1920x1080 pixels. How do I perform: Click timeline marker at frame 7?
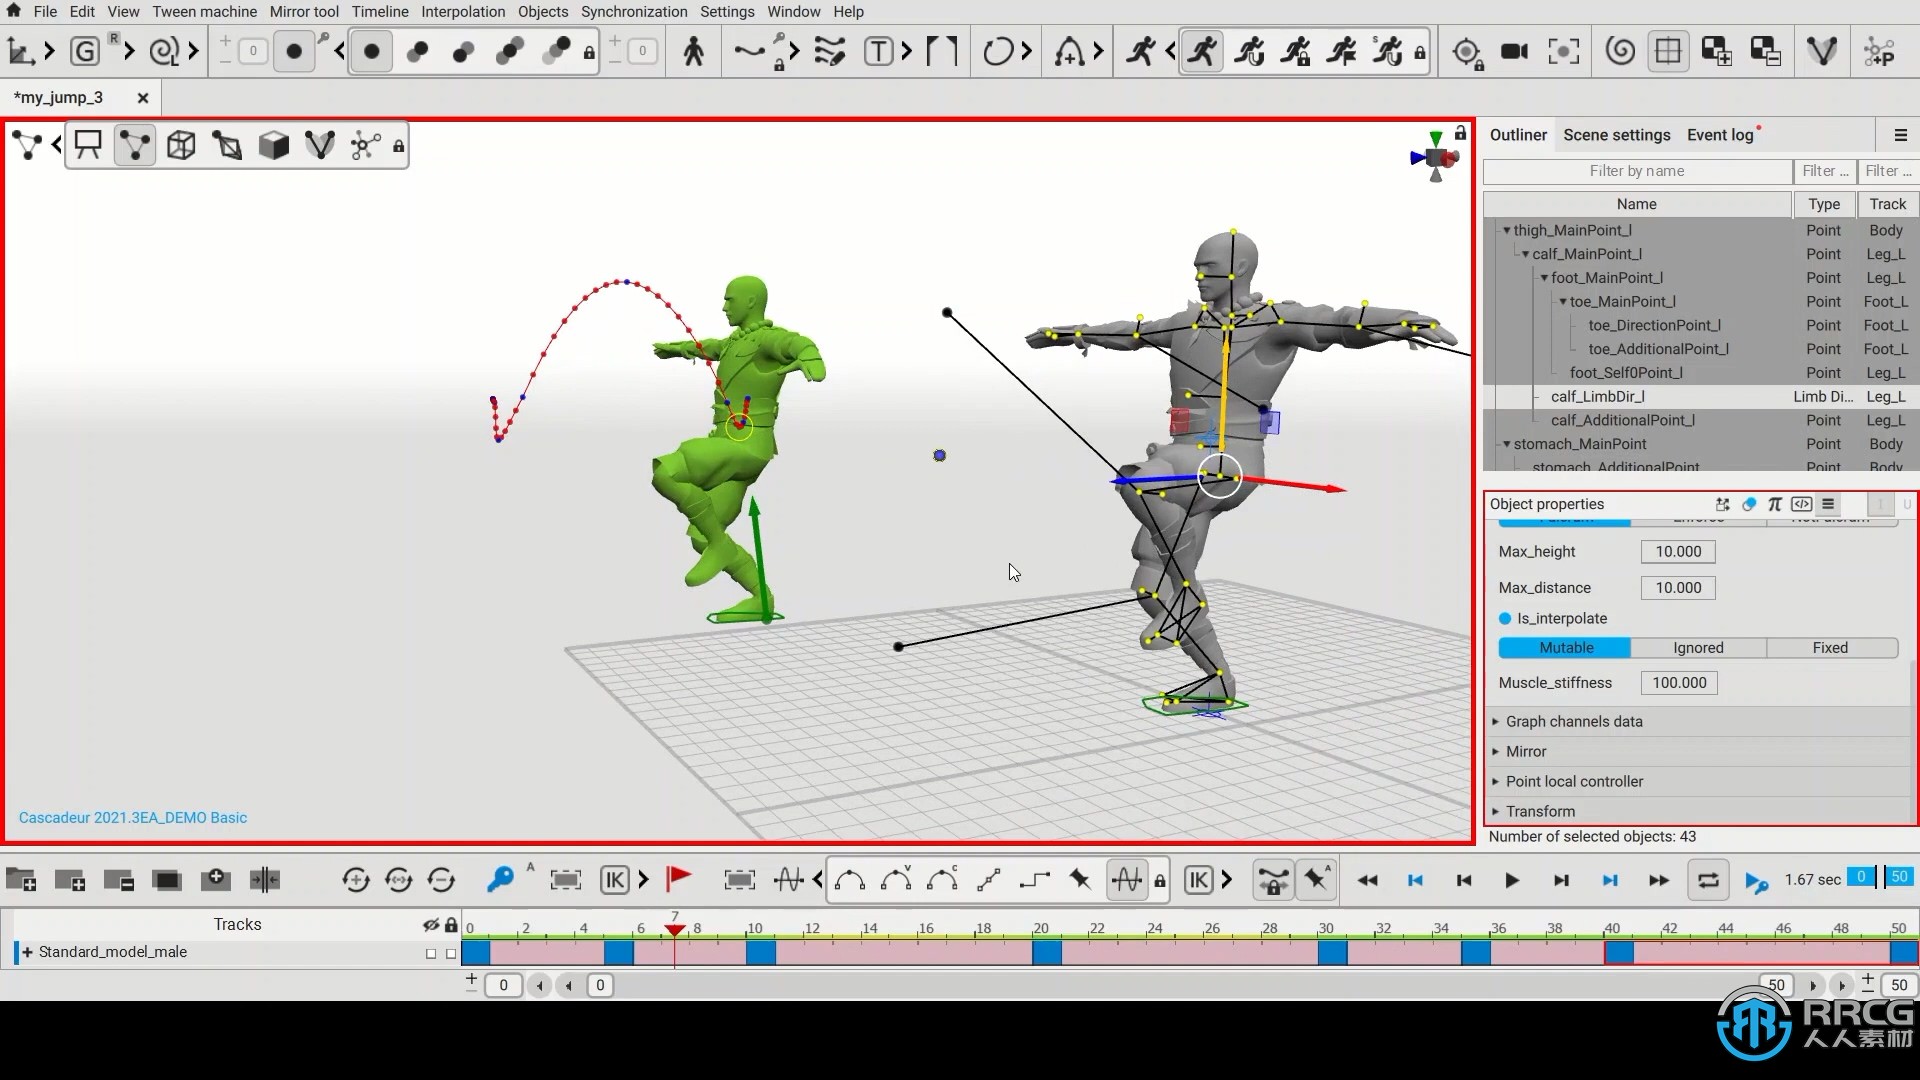(673, 926)
